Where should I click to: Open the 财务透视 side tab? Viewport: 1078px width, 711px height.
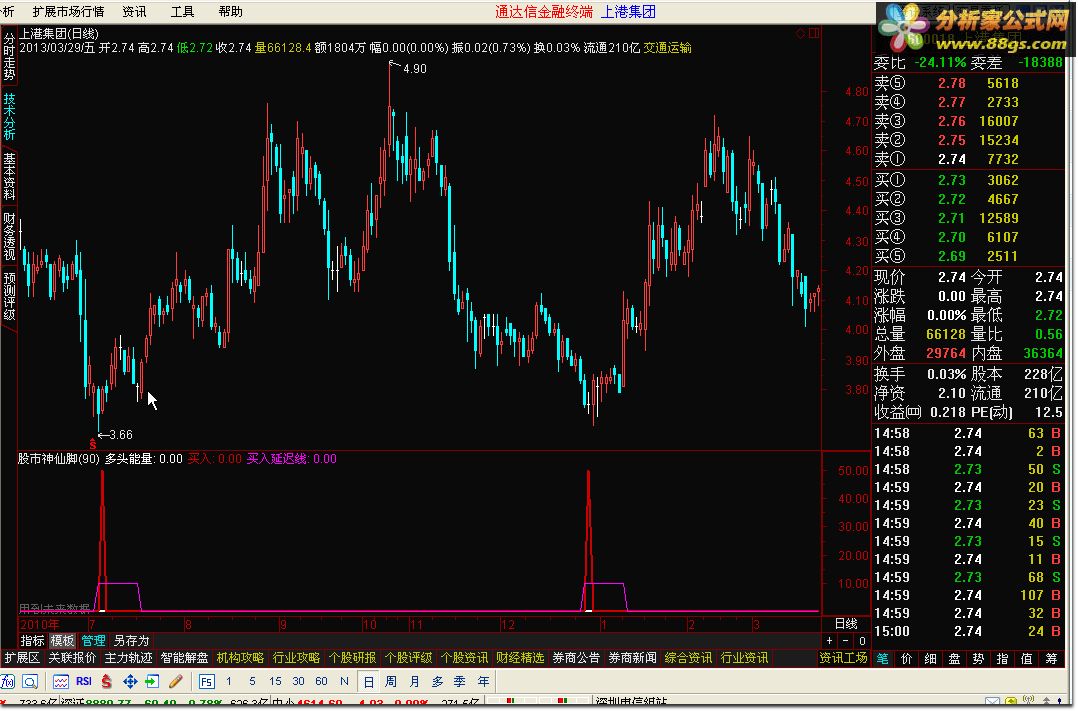click(9, 237)
